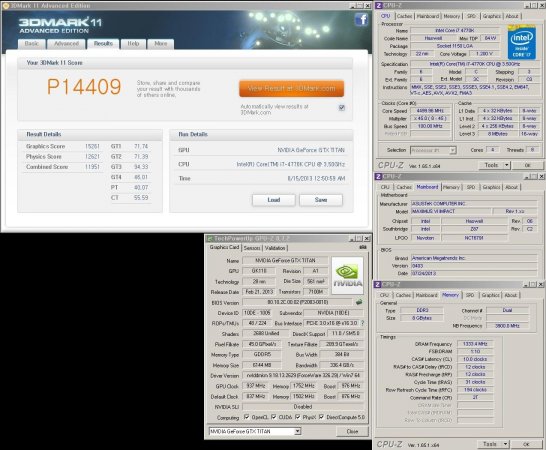Viewport: 546px width, 450px height.
Task: Open the More tab in 3DMark 11
Action: click(x=161, y=44)
